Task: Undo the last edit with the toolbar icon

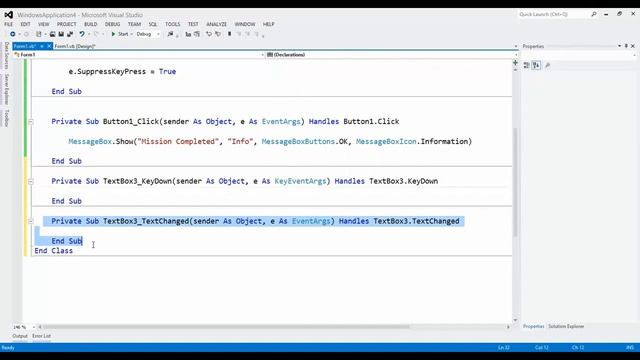Action: [82, 34]
